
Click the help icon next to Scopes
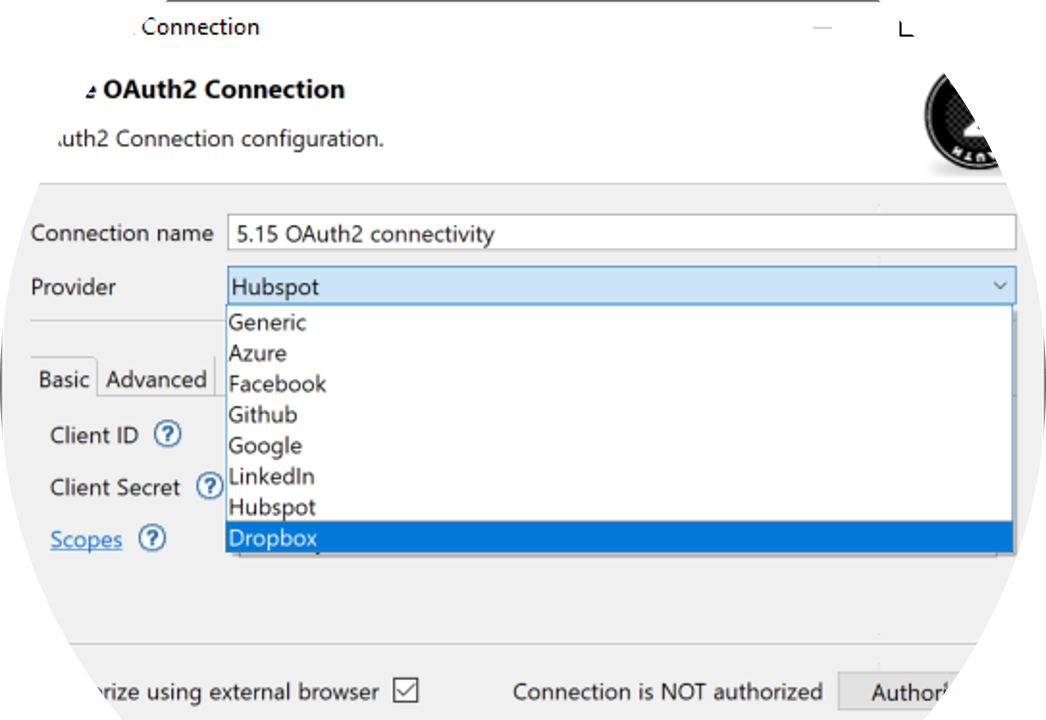pyautogui.click(x=151, y=539)
